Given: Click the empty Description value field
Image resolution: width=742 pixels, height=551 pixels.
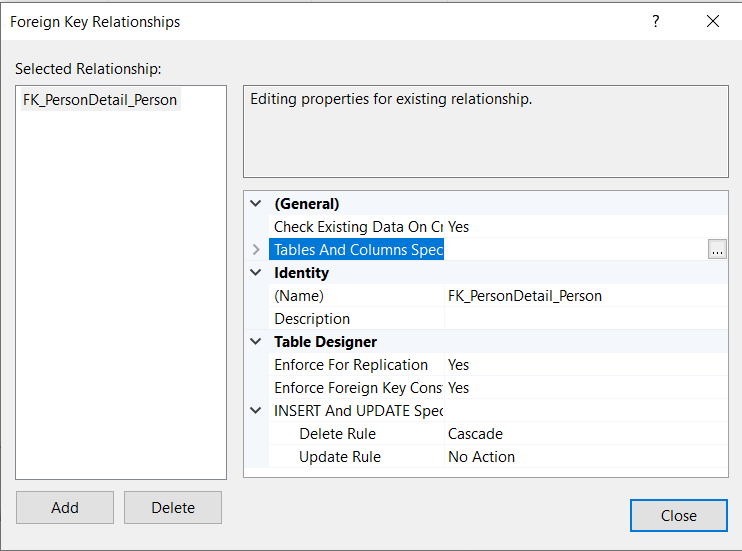Looking at the screenshot, I should (x=585, y=319).
